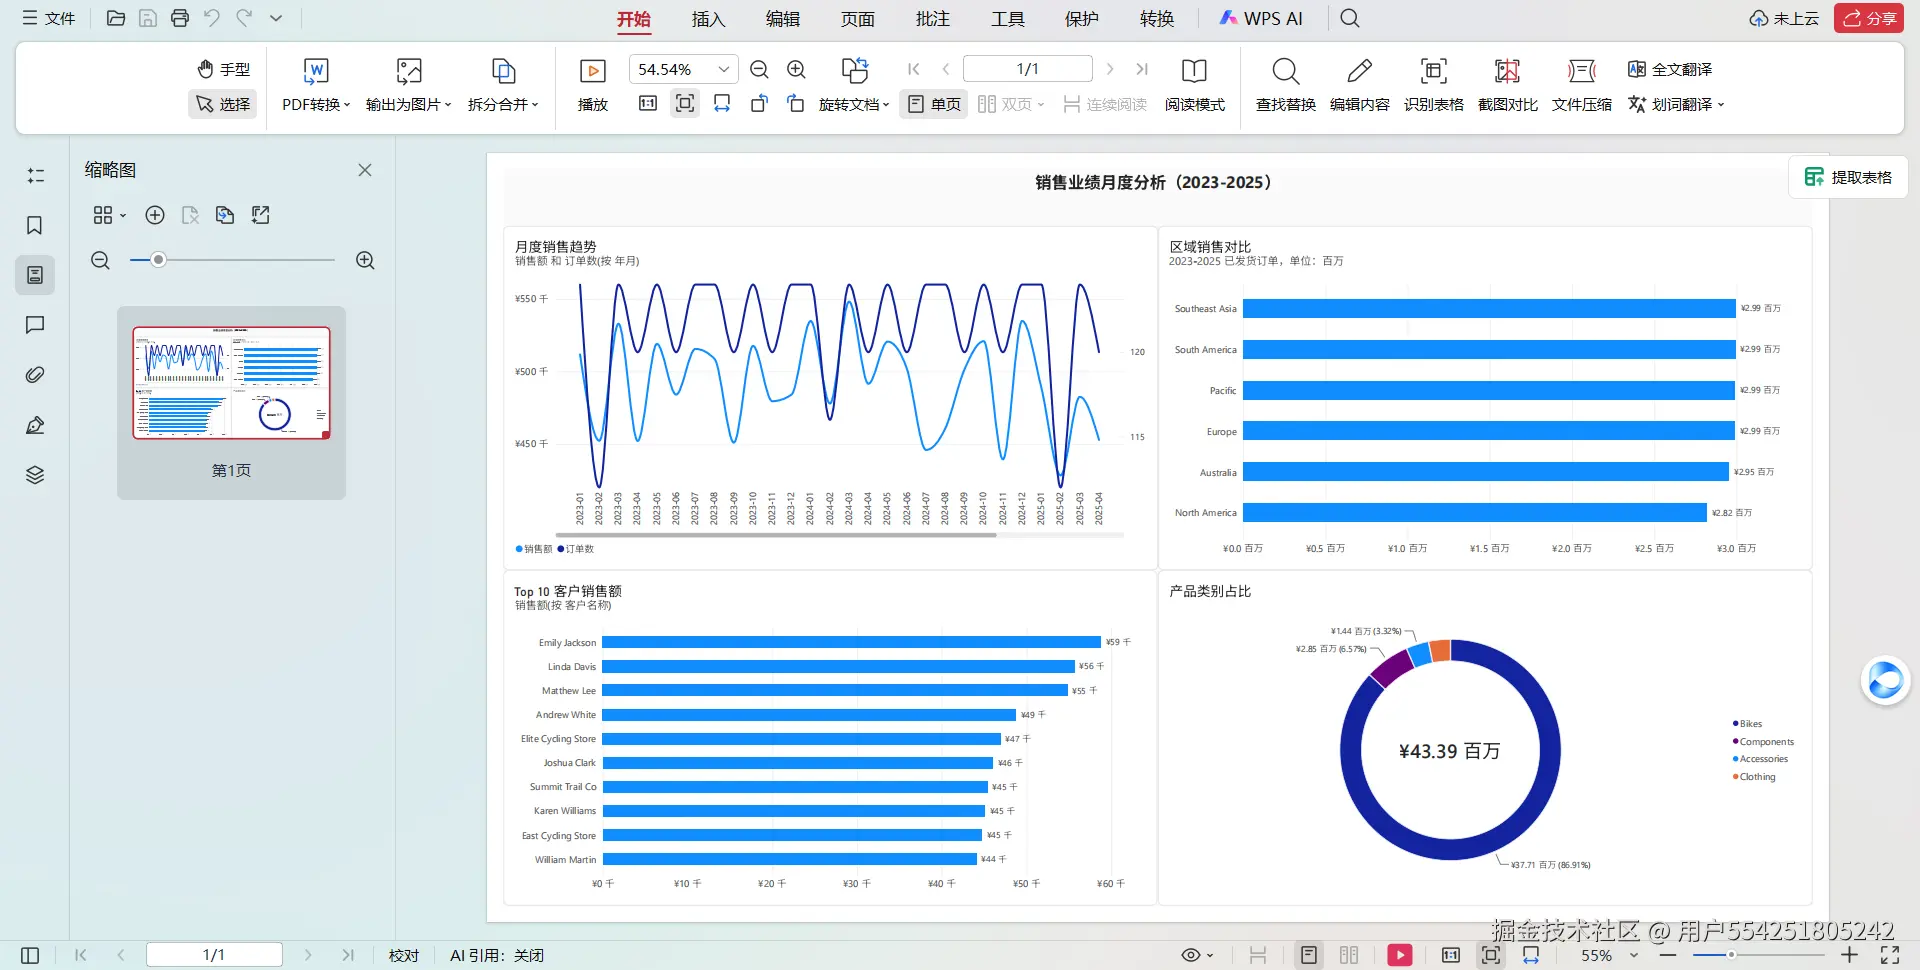Switch to 双页 double page view

tap(1010, 104)
